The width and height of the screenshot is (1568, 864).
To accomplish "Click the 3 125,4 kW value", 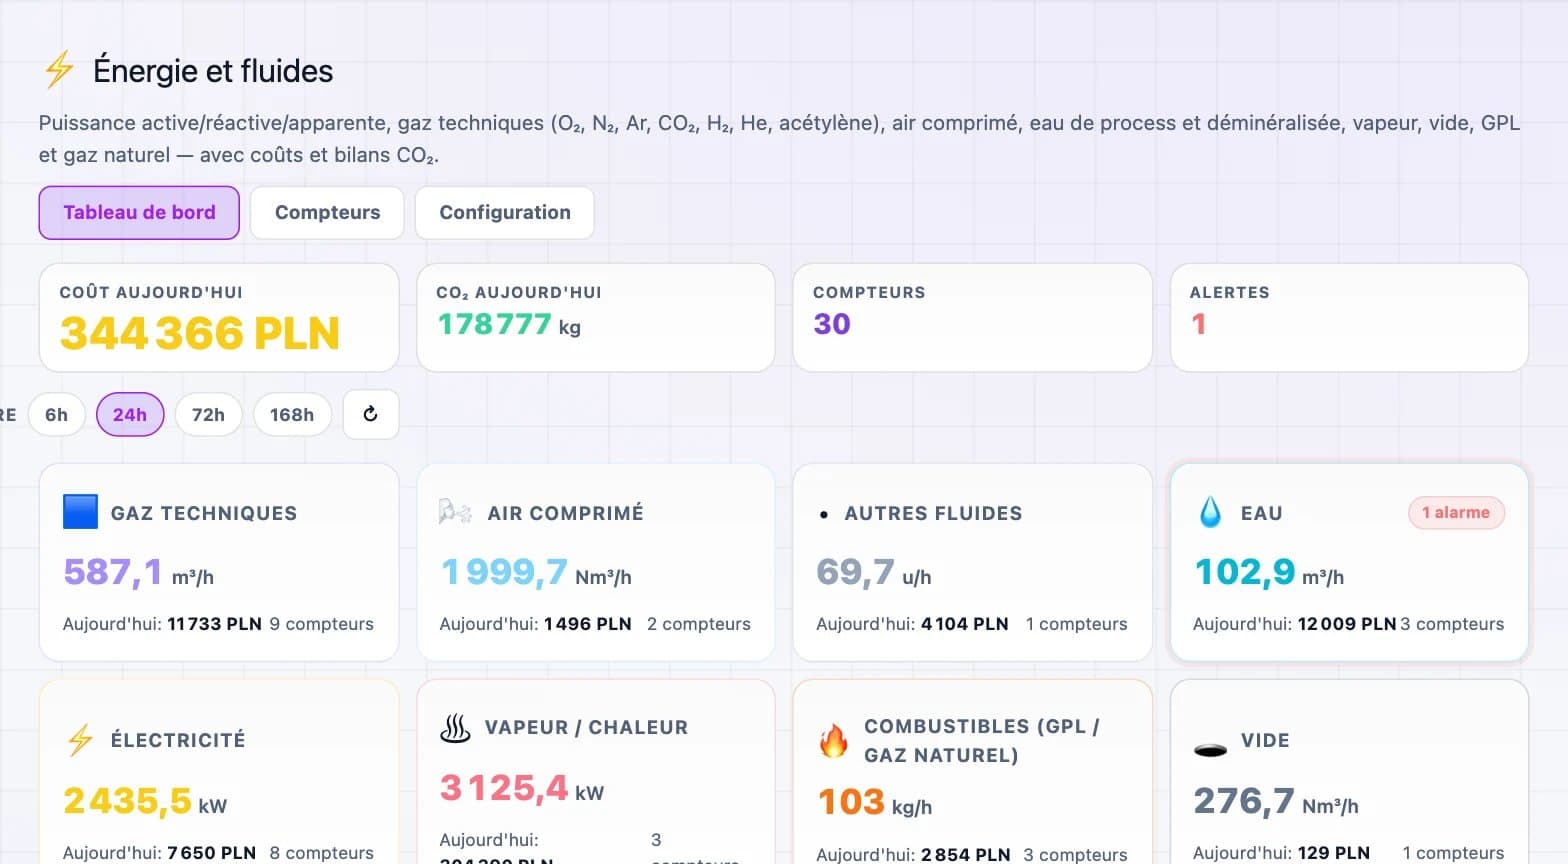I will pyautogui.click(x=522, y=788).
